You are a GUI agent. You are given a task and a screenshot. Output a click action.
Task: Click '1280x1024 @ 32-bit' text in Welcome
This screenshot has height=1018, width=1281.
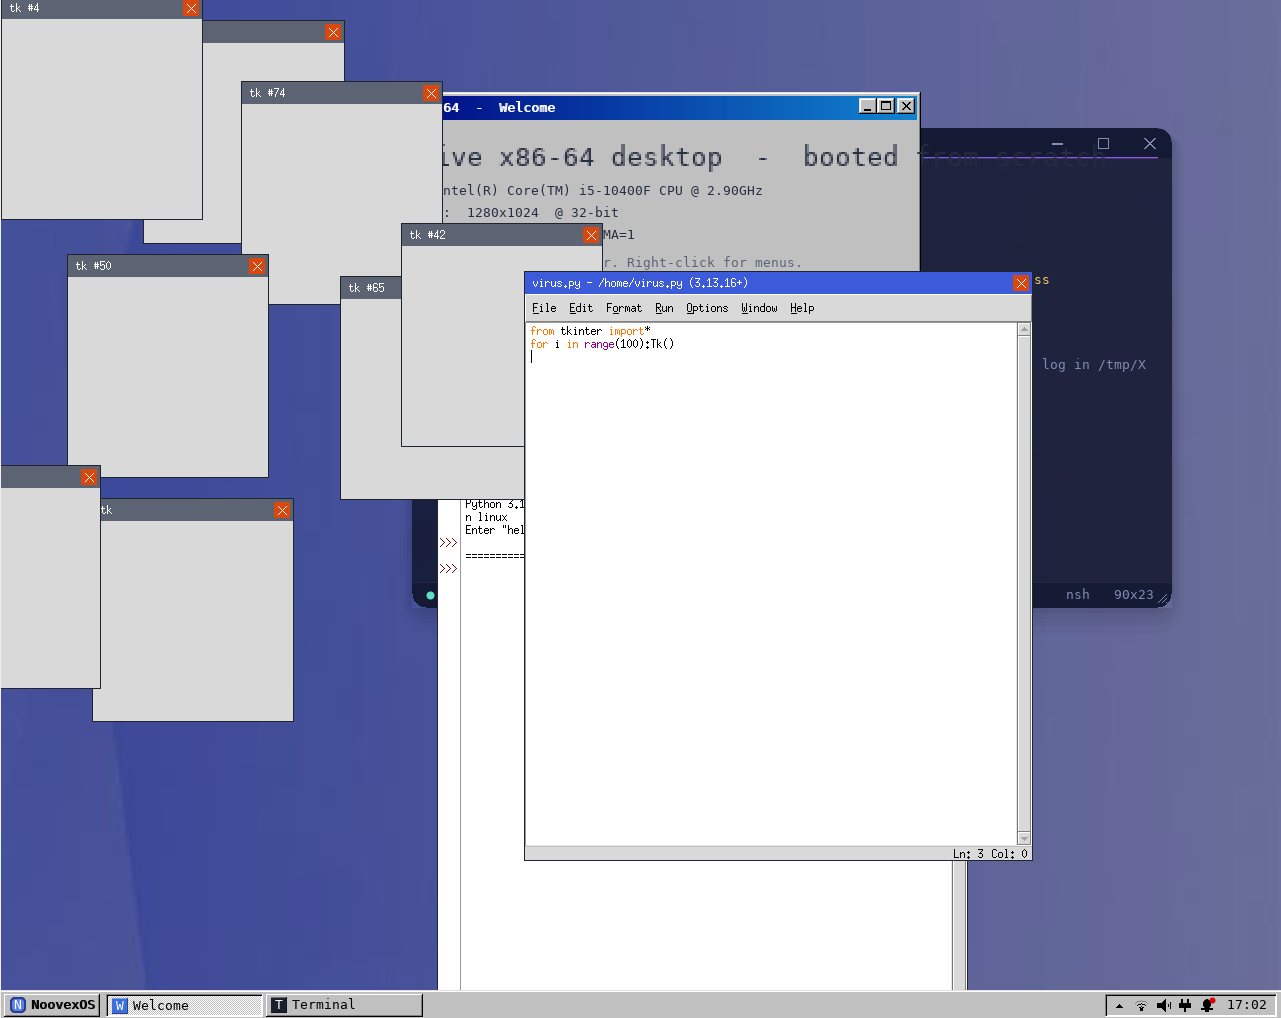point(543,213)
